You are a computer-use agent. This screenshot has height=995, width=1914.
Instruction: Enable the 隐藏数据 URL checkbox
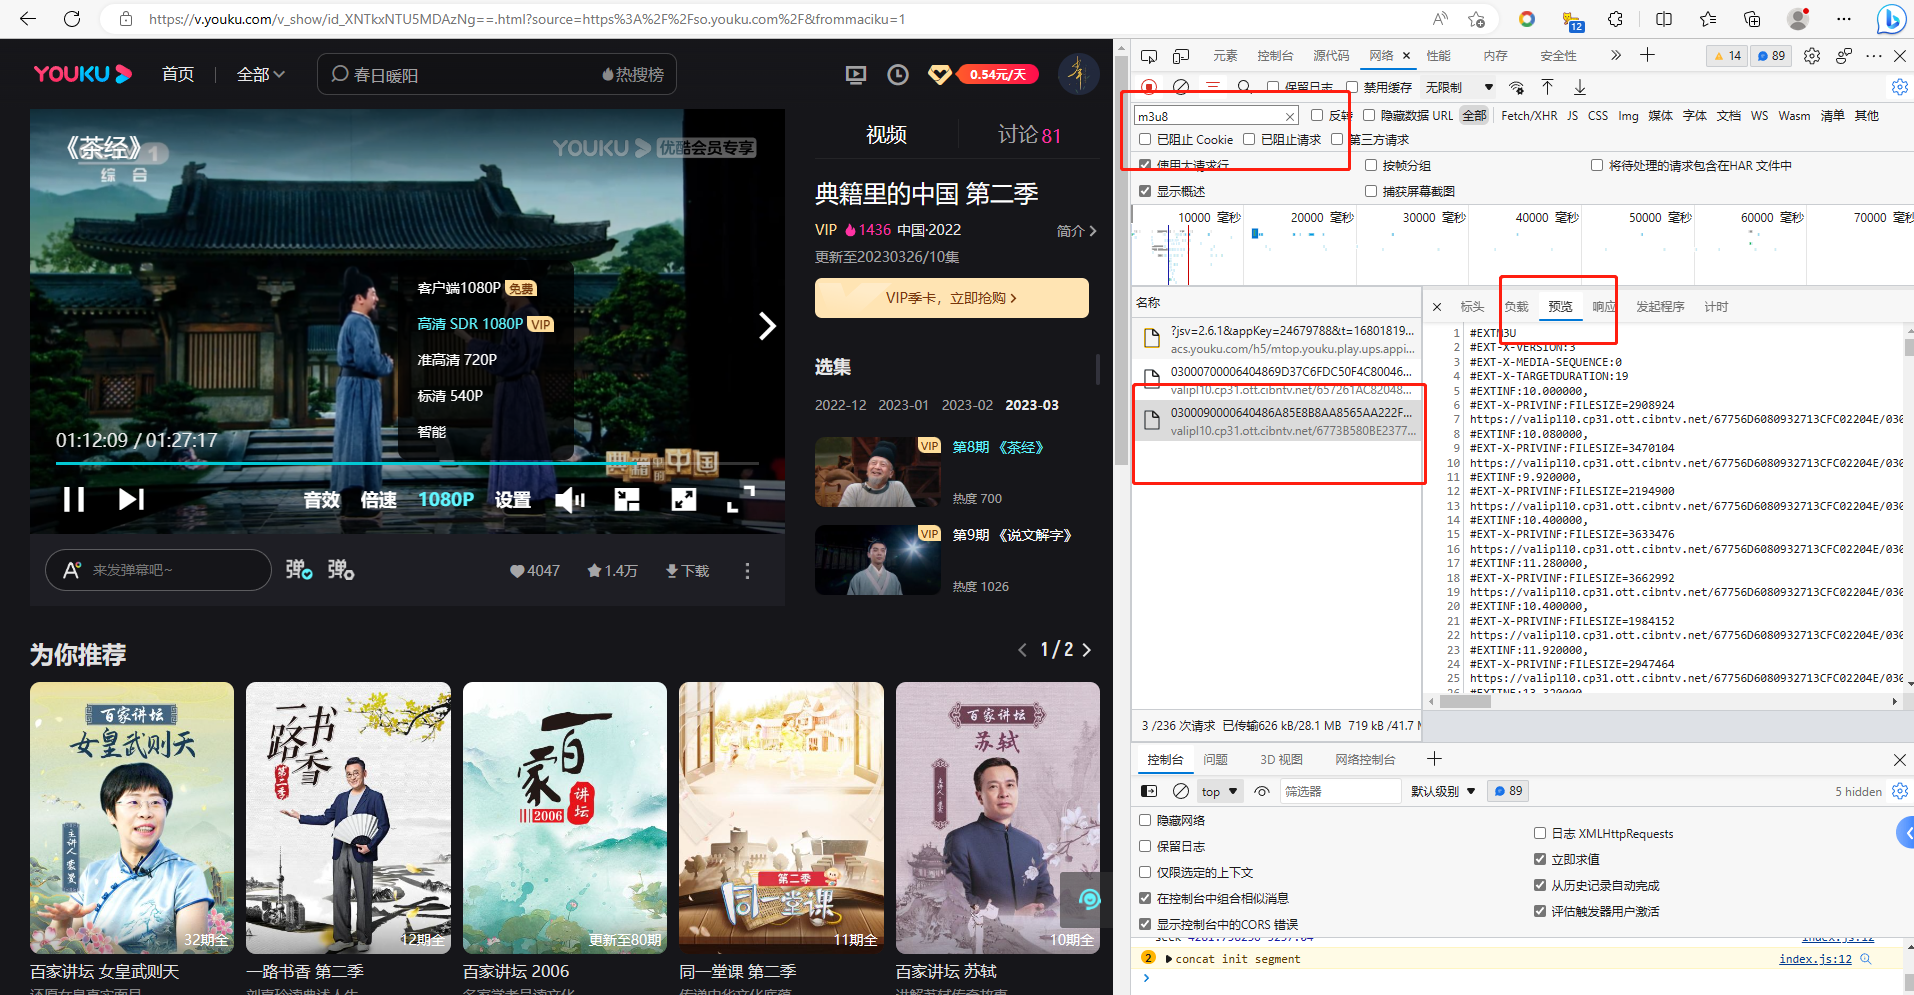(x=1369, y=116)
